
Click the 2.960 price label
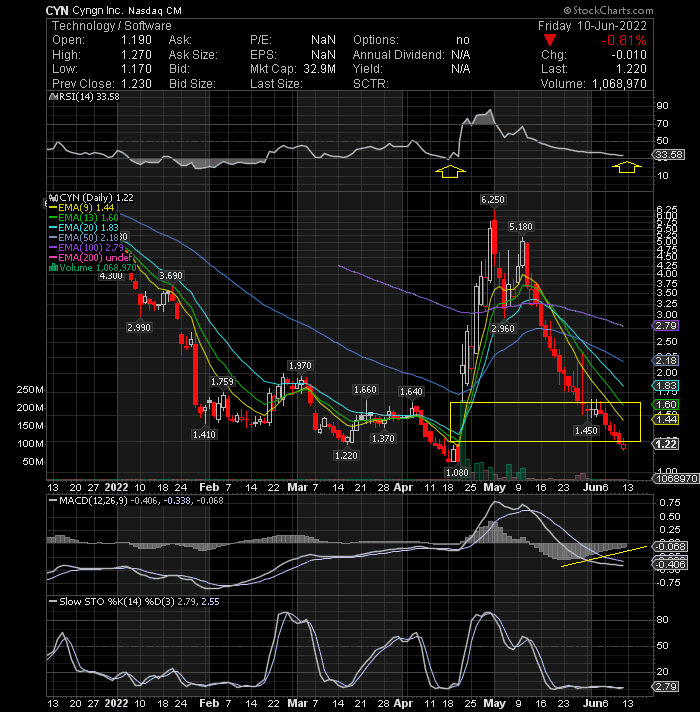[x=503, y=328]
